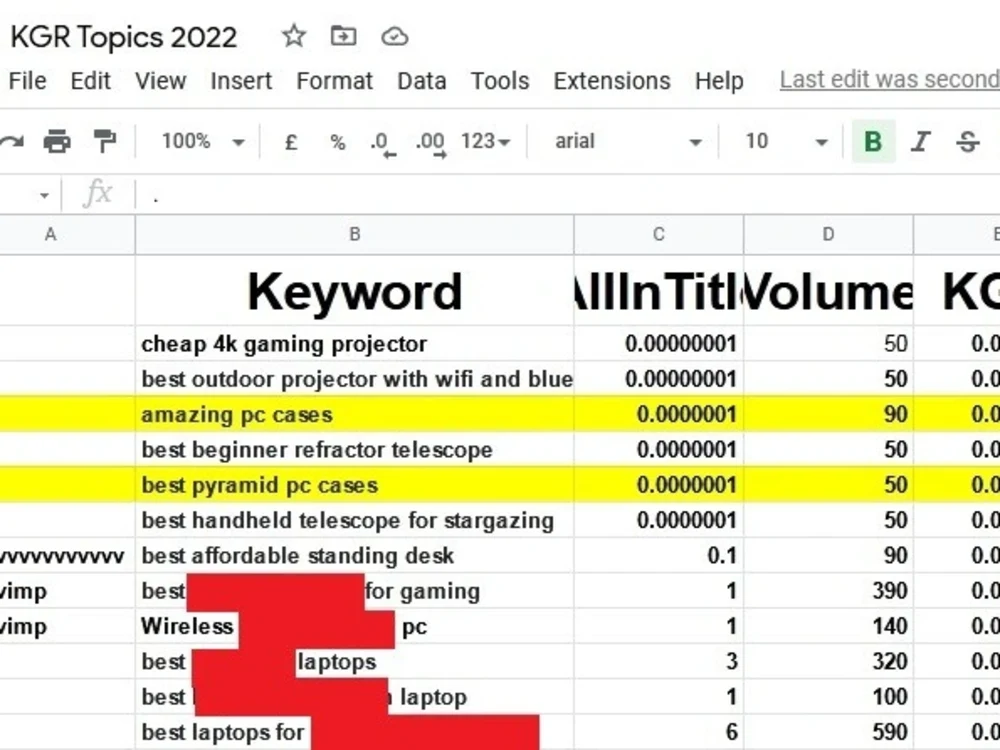Open the Format menu
This screenshot has height=750, width=1000.
point(334,81)
